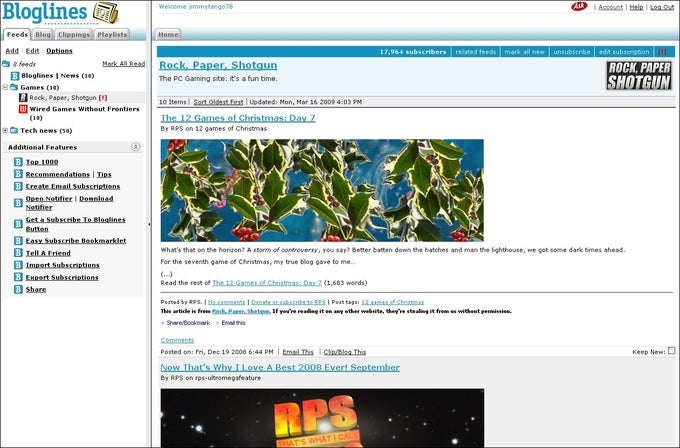Click the RPS space banner image
The width and height of the screenshot is (680, 448).
[322, 418]
